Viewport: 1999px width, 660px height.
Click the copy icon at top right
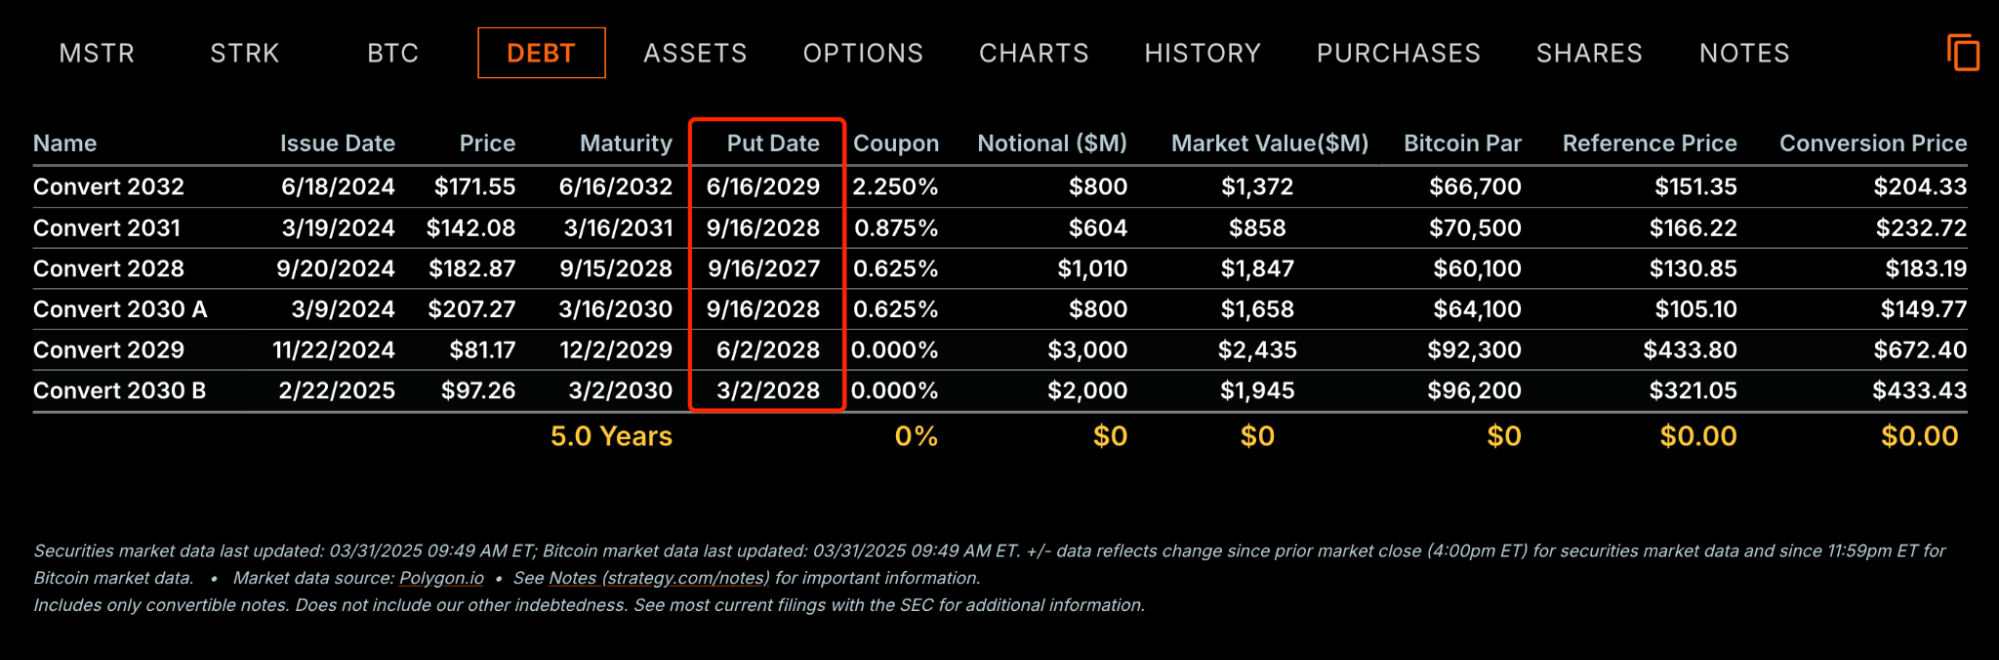(x=1962, y=53)
